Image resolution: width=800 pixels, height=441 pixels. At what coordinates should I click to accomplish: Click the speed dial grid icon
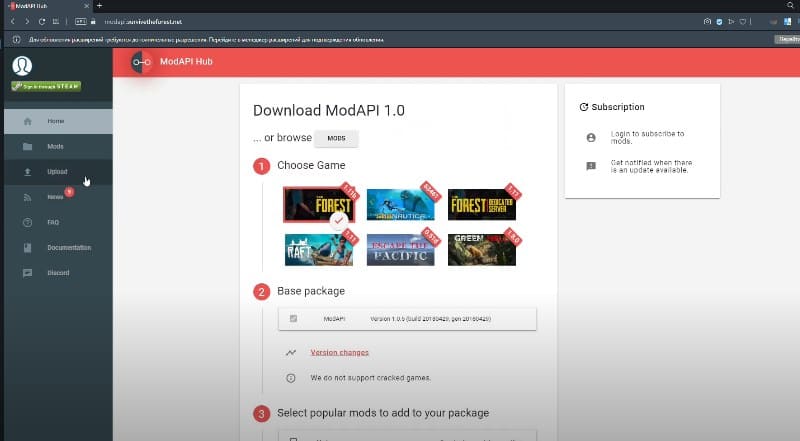[56, 21]
